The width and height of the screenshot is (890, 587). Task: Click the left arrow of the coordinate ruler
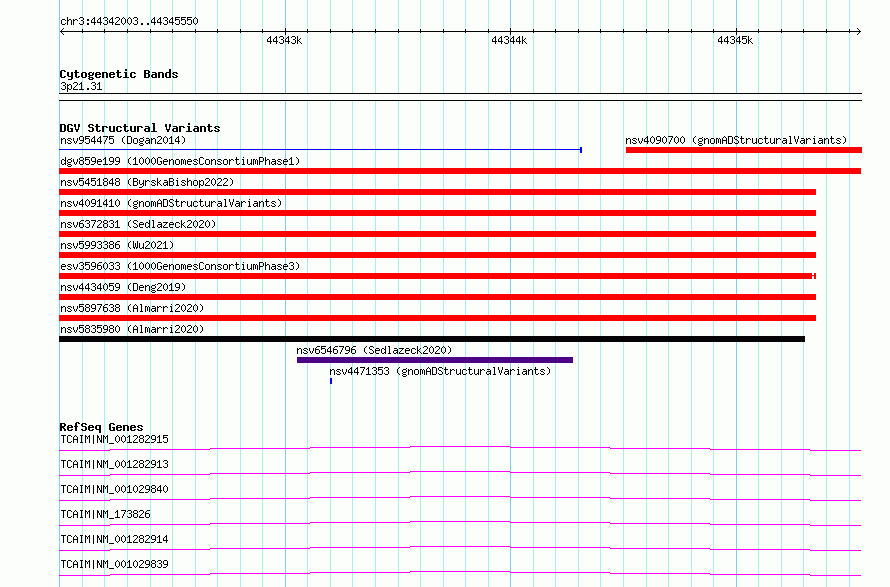pos(62,31)
